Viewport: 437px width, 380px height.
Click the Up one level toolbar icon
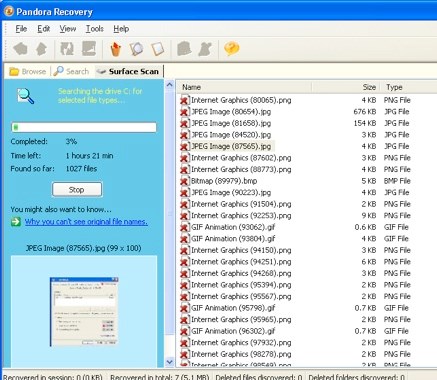pos(41,49)
